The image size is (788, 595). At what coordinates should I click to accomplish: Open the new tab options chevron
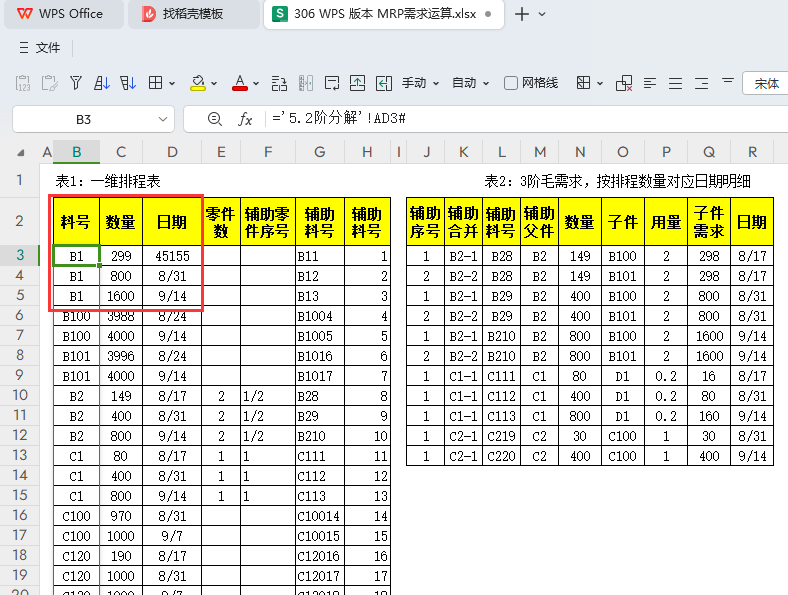pos(542,14)
